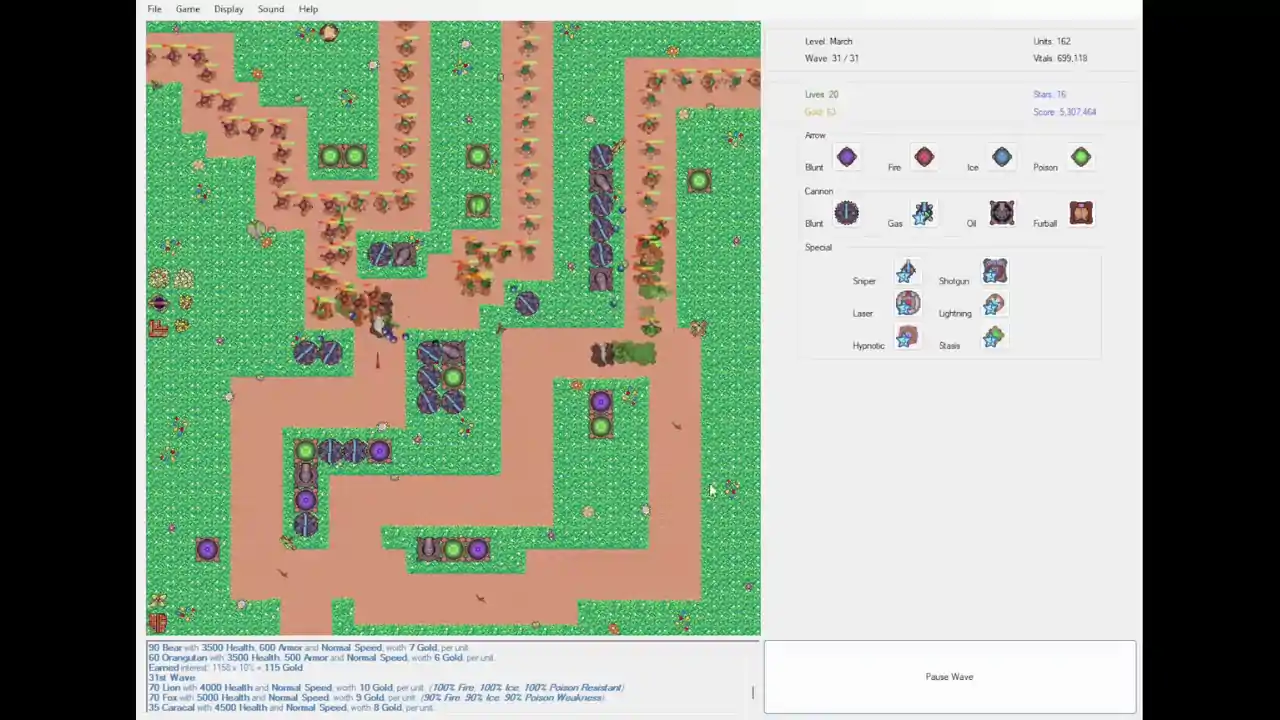The image size is (1280, 720).
Task: Click the 'Cannon' tower category heading
Action: [818, 191]
